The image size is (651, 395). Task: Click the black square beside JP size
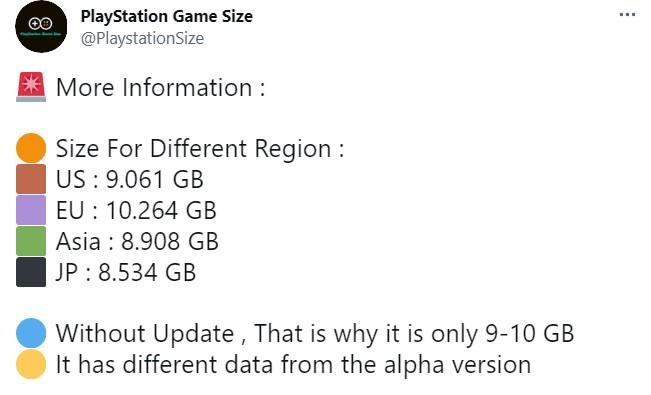[31, 272]
